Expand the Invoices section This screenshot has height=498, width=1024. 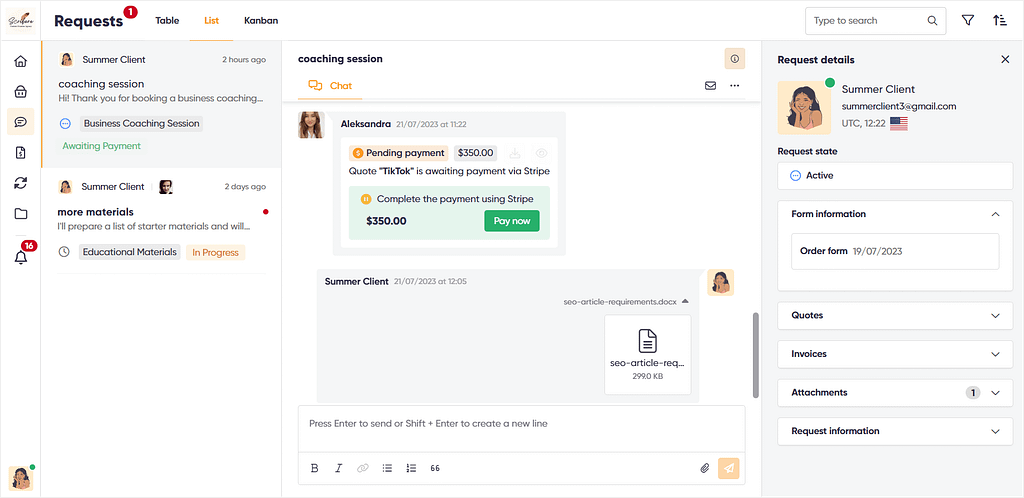[995, 354]
